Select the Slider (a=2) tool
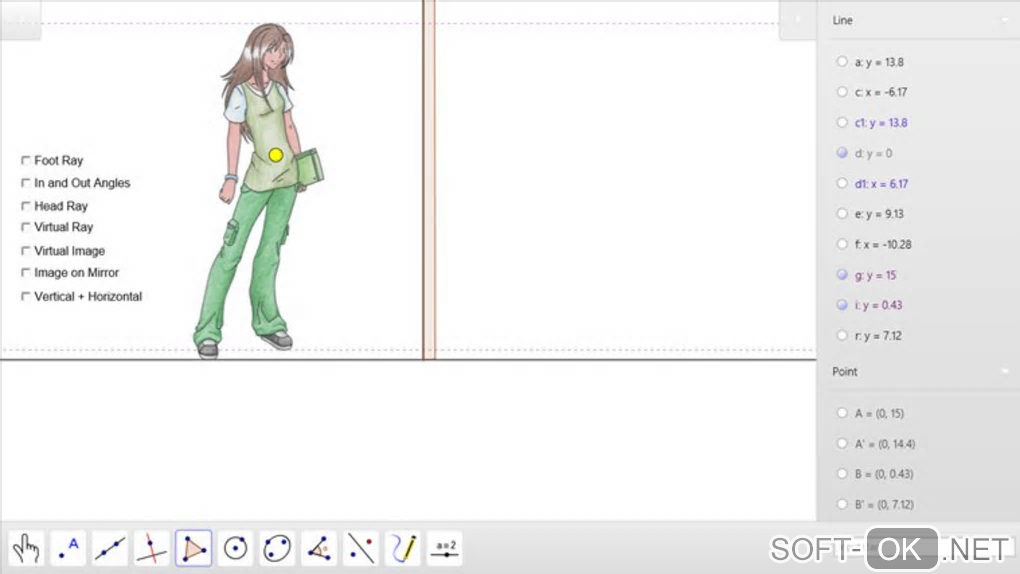The height and width of the screenshot is (574, 1020). [445, 548]
